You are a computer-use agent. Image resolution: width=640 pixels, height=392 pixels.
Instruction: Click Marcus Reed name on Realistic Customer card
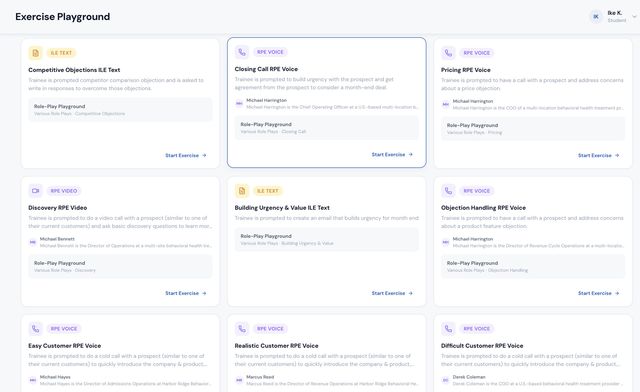(260, 377)
